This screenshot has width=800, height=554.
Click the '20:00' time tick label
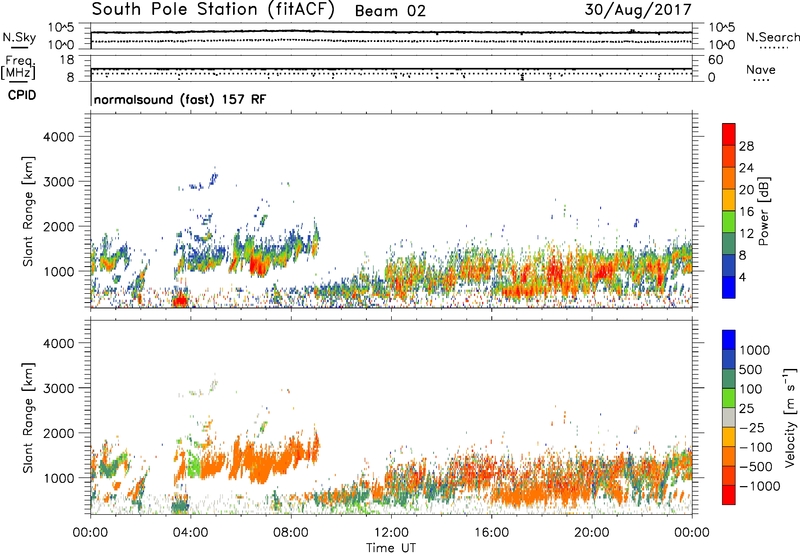click(591, 533)
